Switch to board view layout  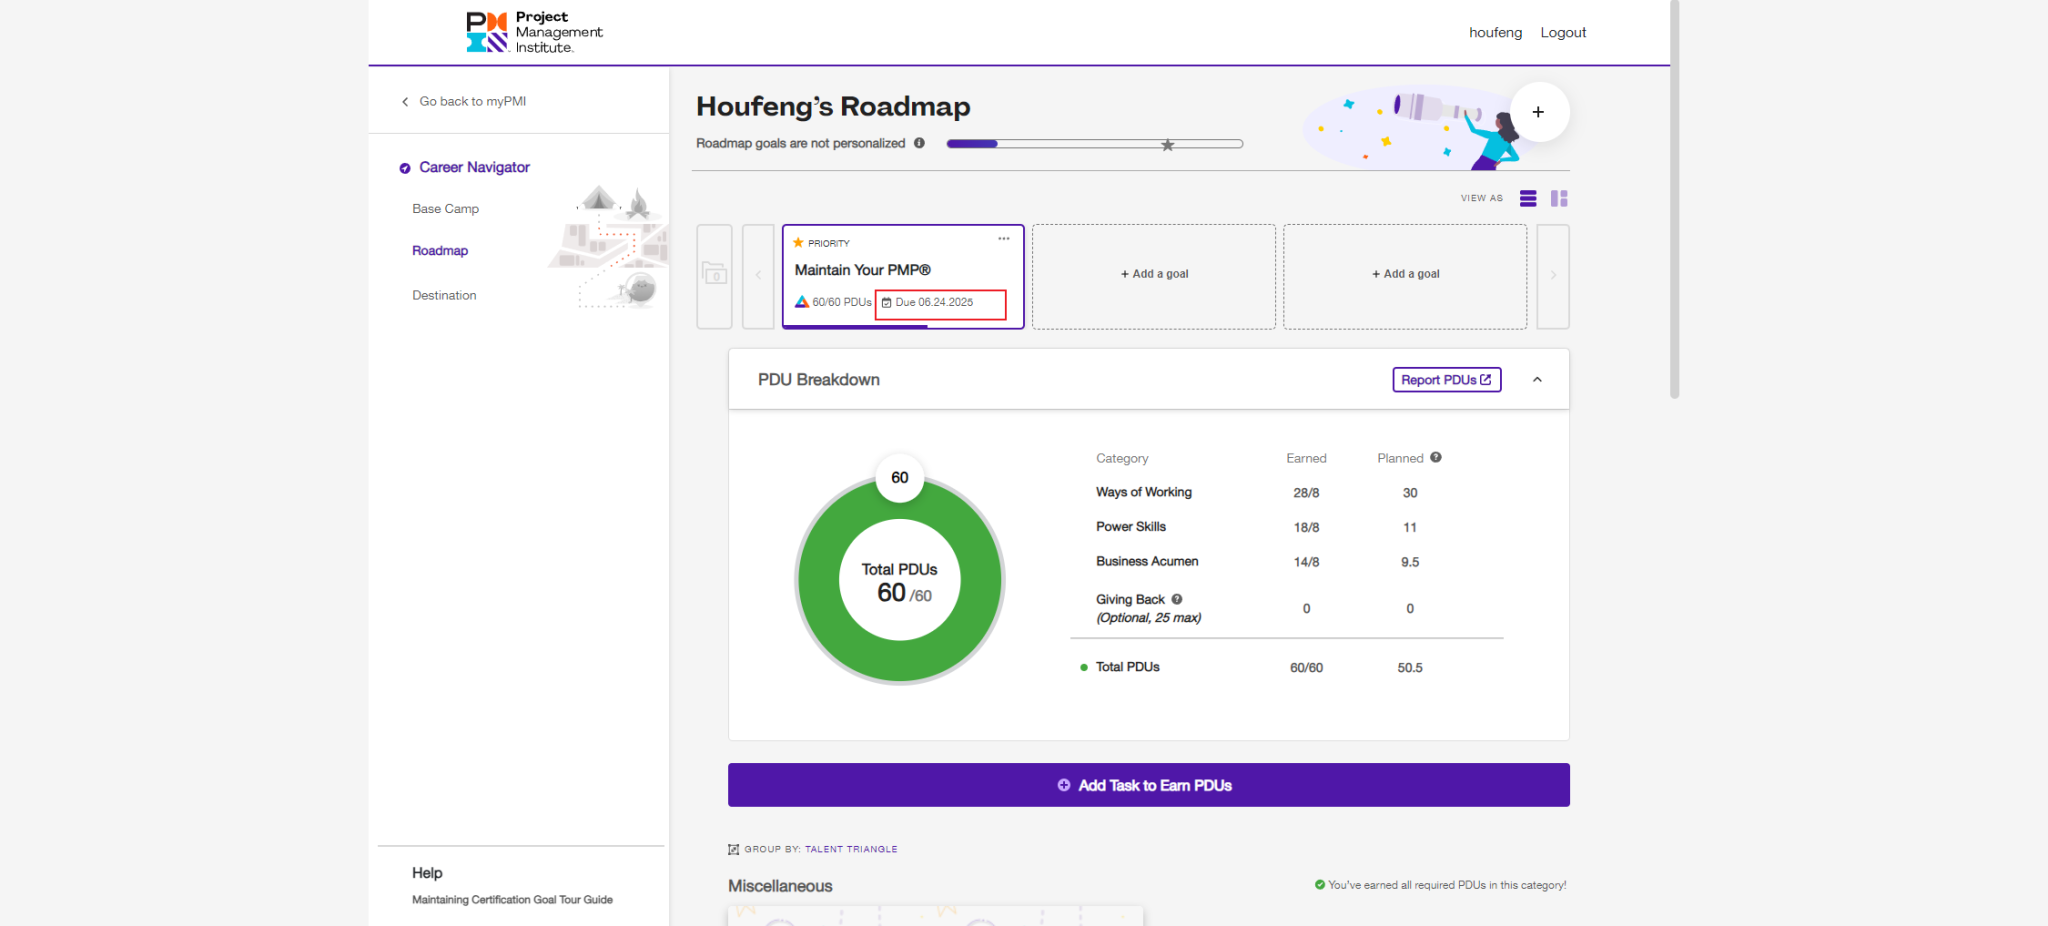pos(1559,199)
